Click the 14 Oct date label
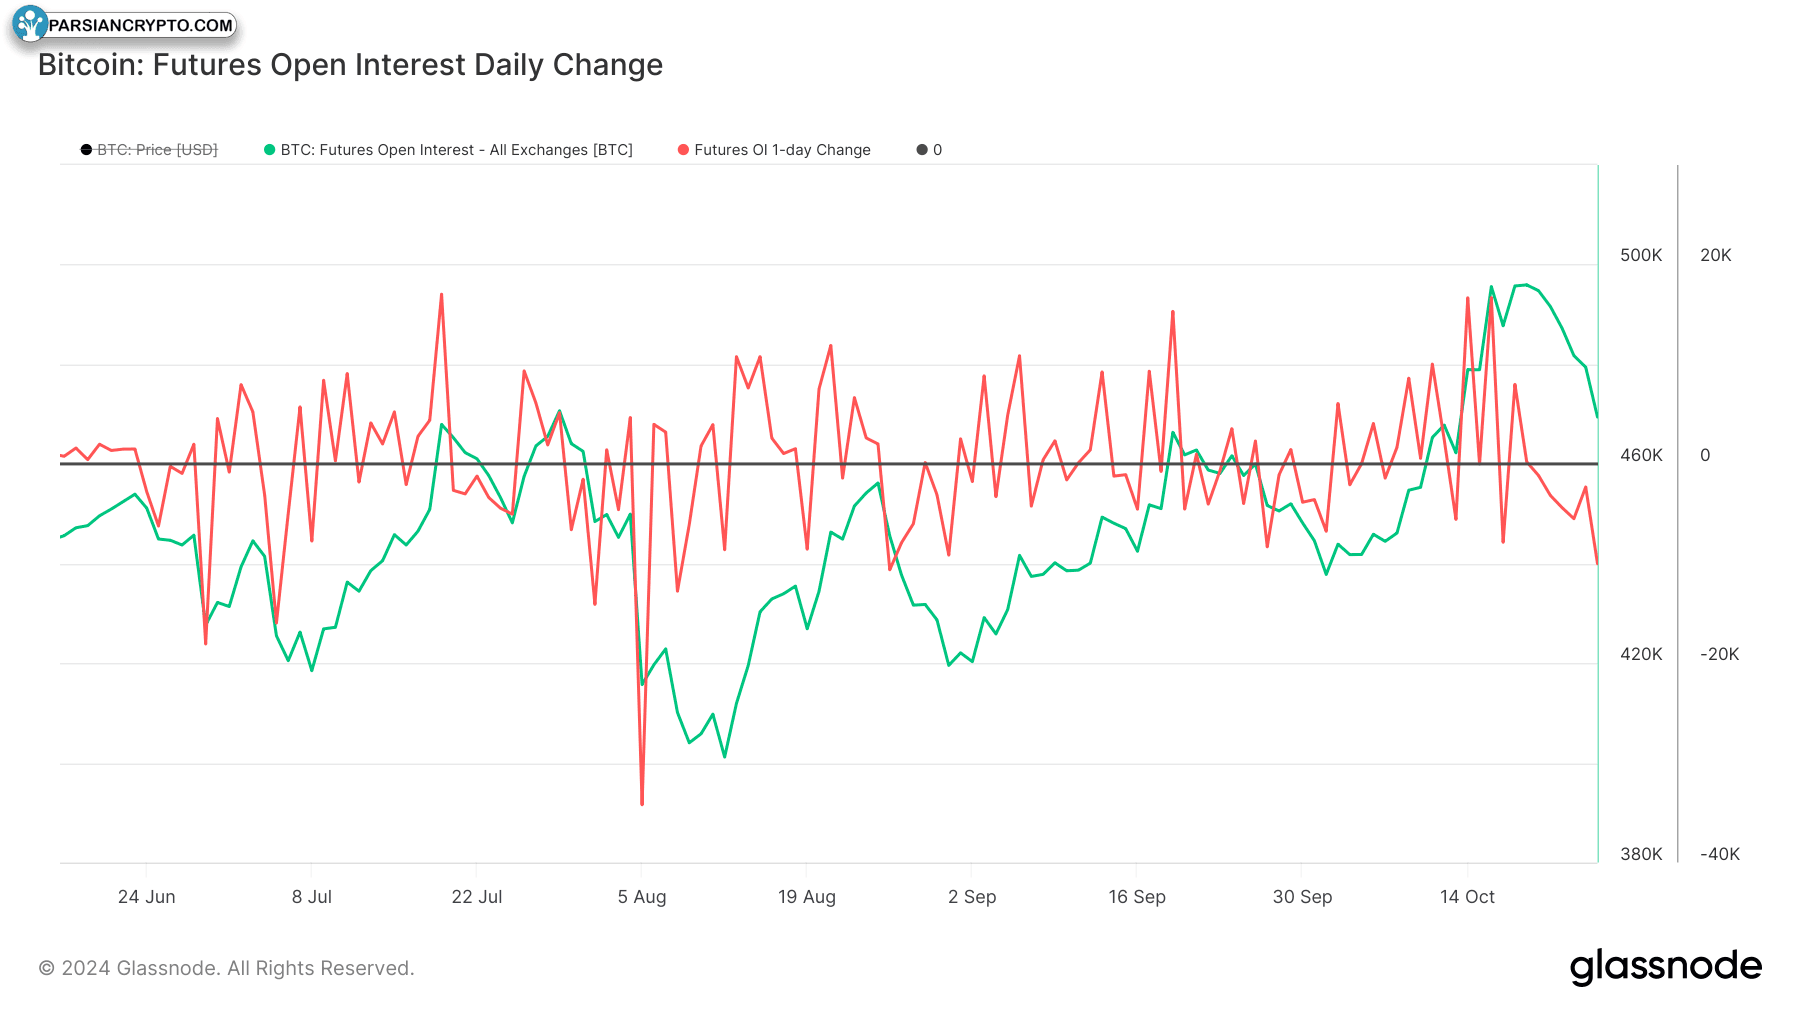Image resolution: width=1800 pixels, height=1013 pixels. pyautogui.click(x=1467, y=897)
